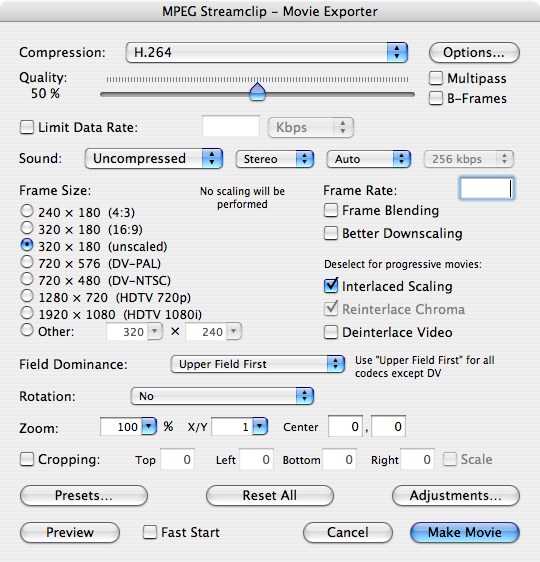
Task: Click the Reset All button
Action: (x=270, y=495)
